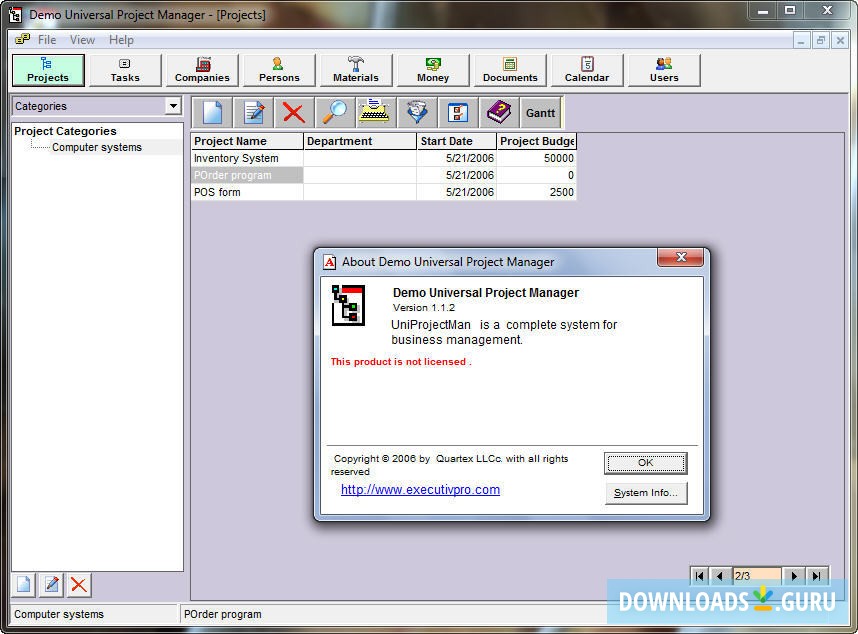This screenshot has width=858, height=634.
Task: Click the Start Date column header
Action: [457, 141]
